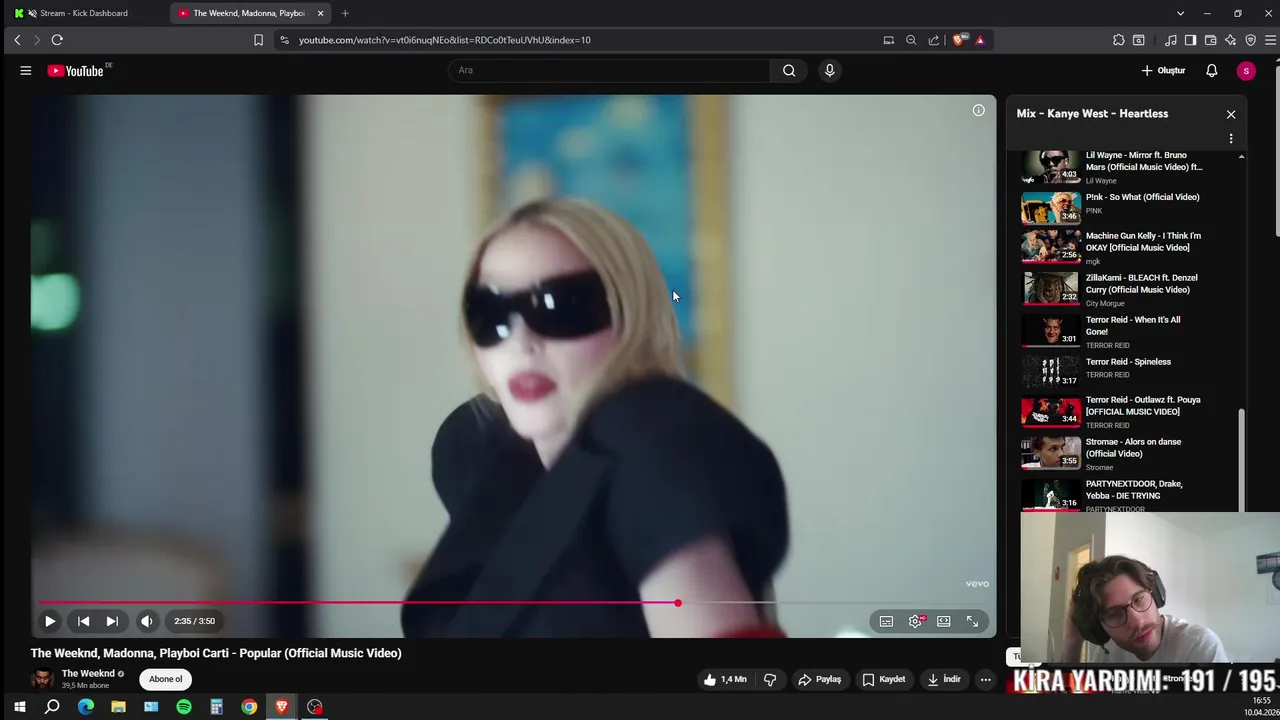Open the browser extensions puzzle icon
Viewport: 1280px width, 720px height.
click(1118, 40)
